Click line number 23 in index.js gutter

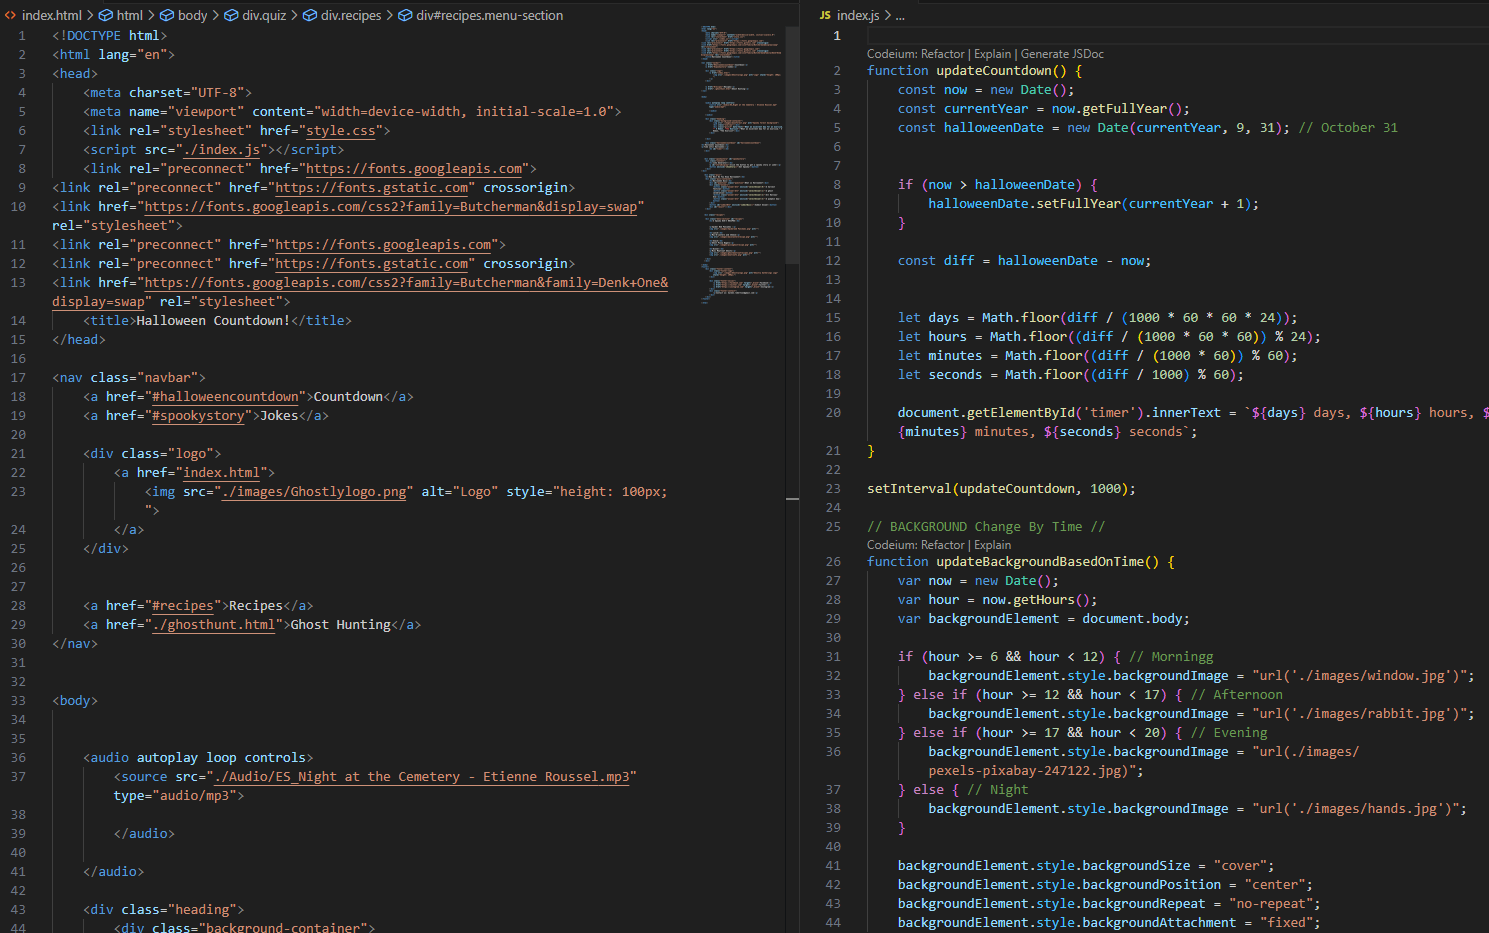pos(833,489)
